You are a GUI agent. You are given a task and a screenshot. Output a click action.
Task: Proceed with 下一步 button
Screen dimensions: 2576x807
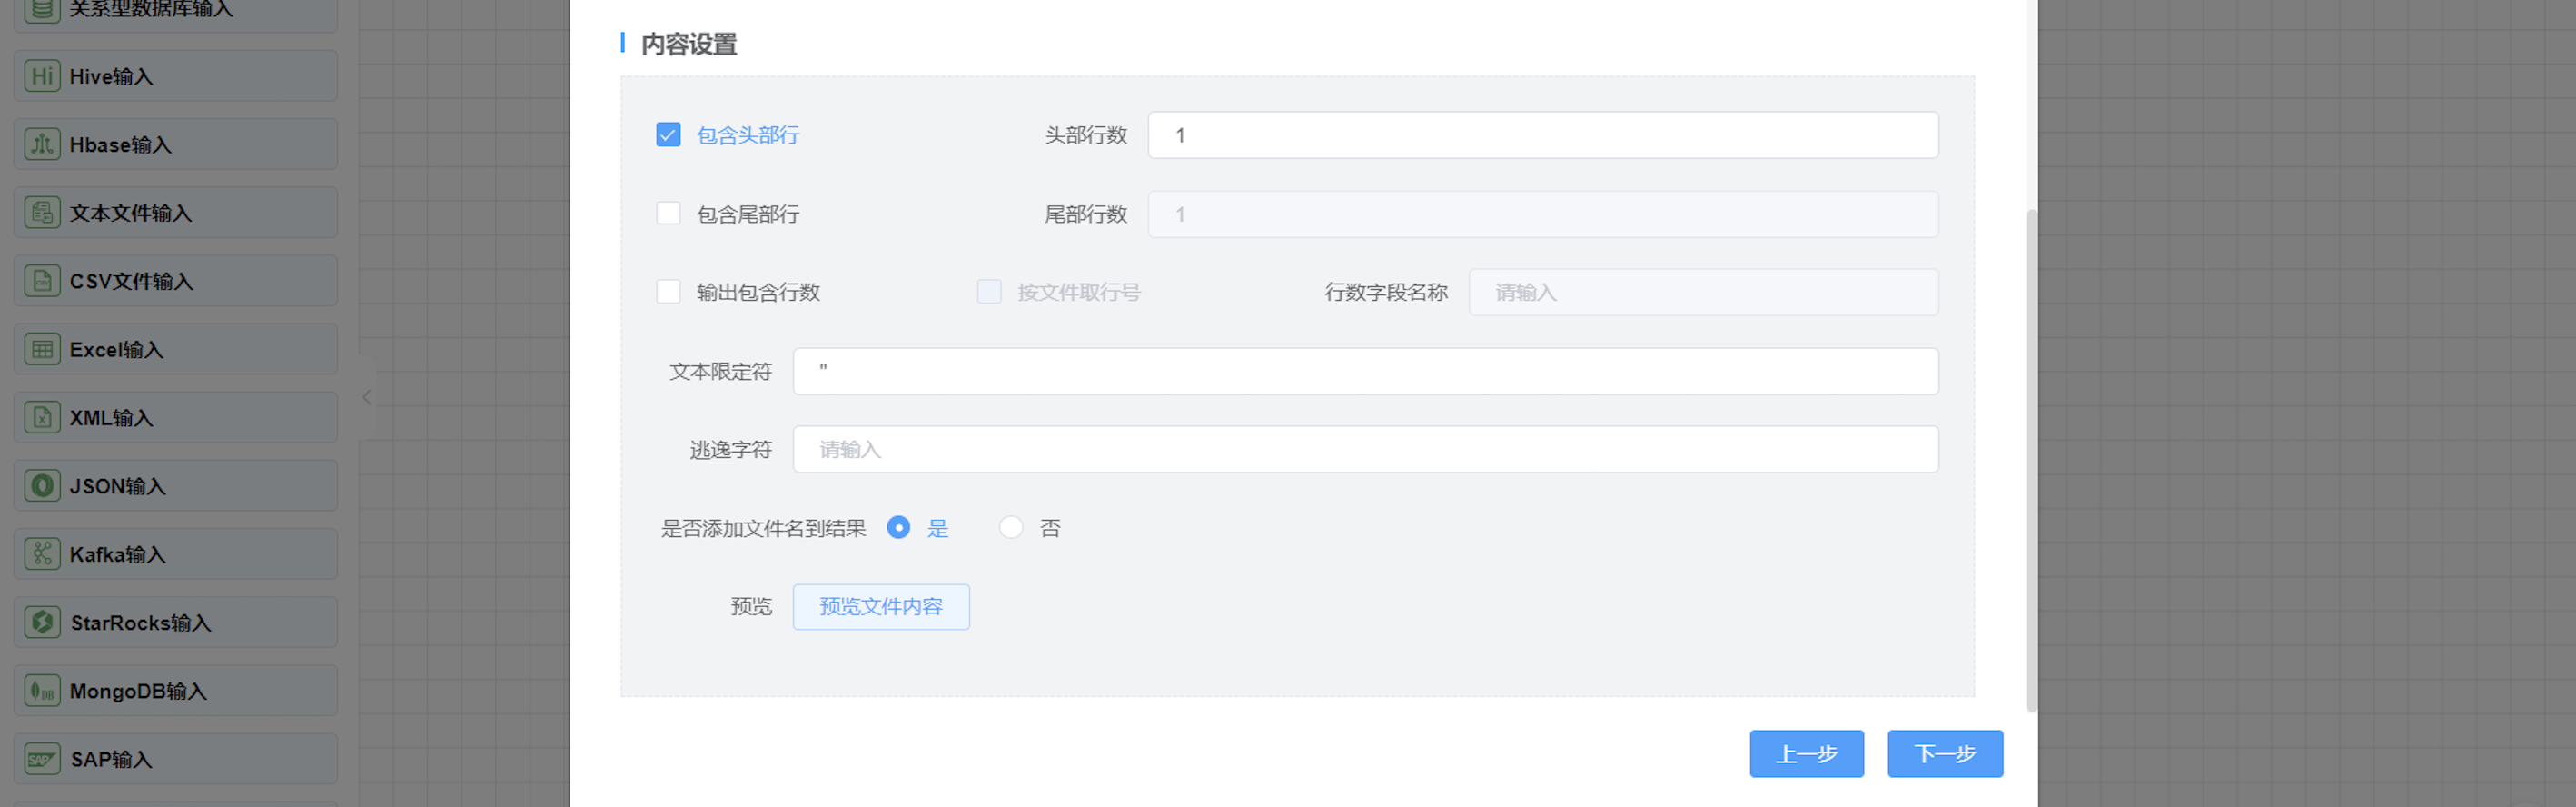coord(1944,754)
